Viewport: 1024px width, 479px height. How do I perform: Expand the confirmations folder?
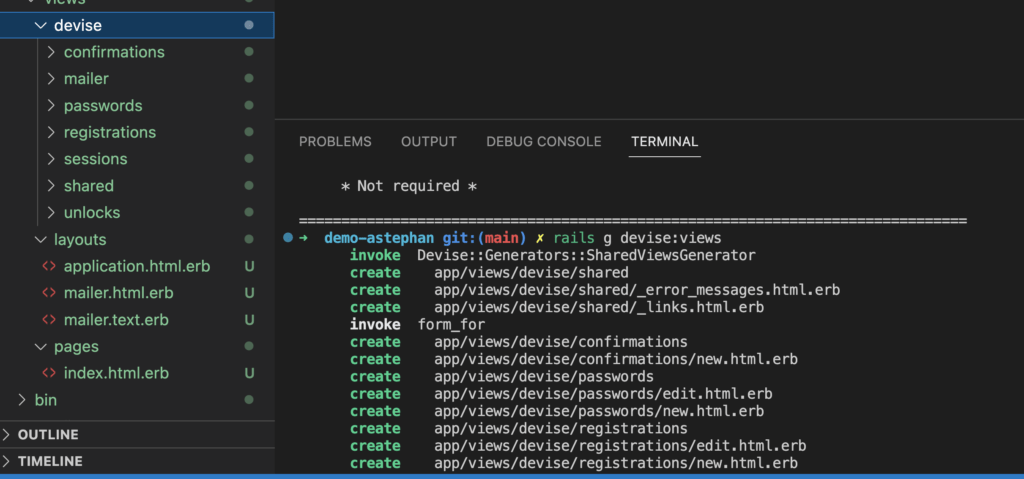[52, 52]
